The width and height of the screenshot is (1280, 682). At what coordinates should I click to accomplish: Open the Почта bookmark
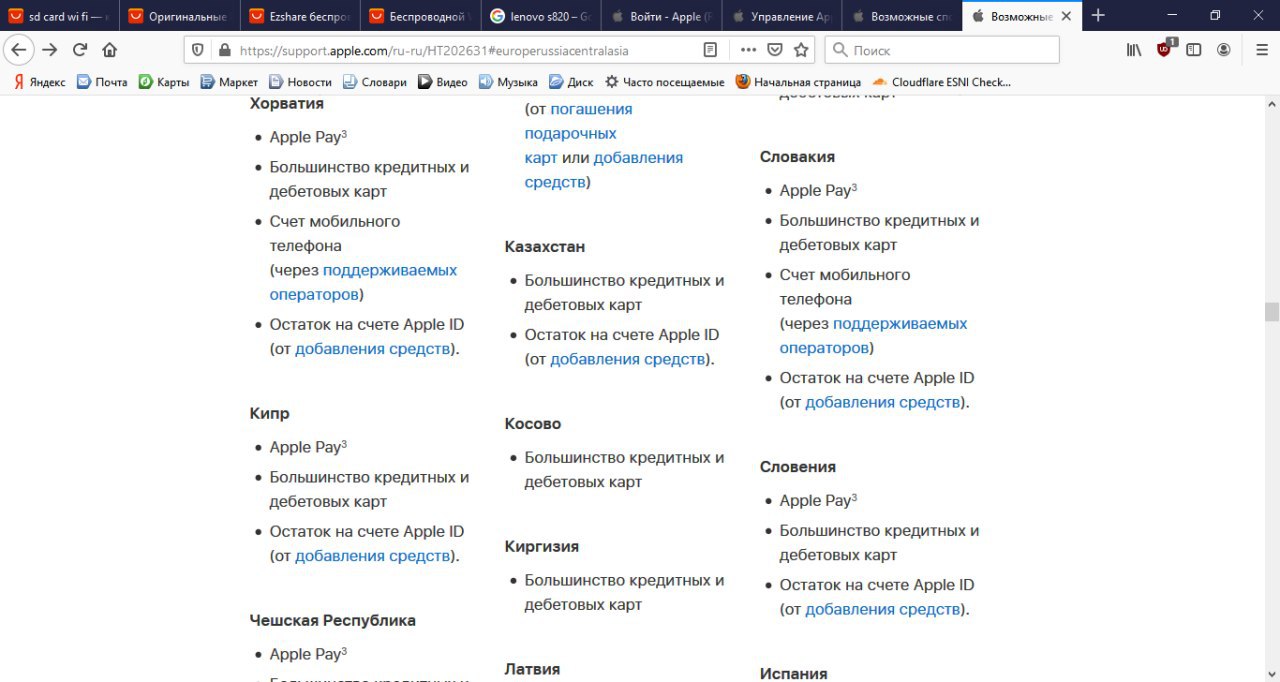pos(102,82)
